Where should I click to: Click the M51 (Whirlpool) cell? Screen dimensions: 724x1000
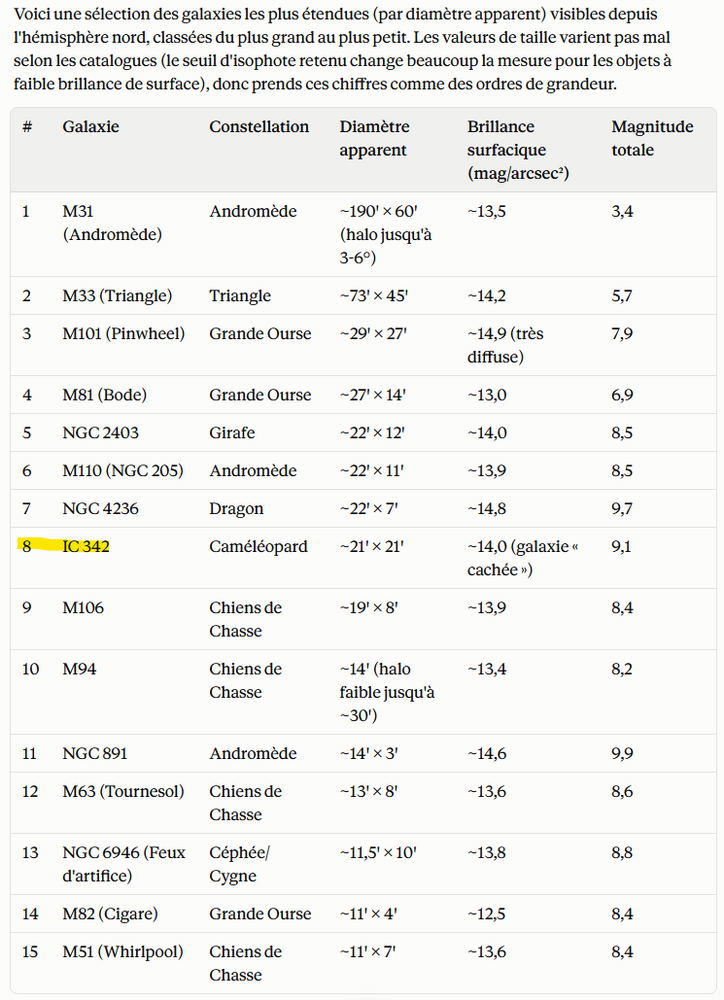122,952
